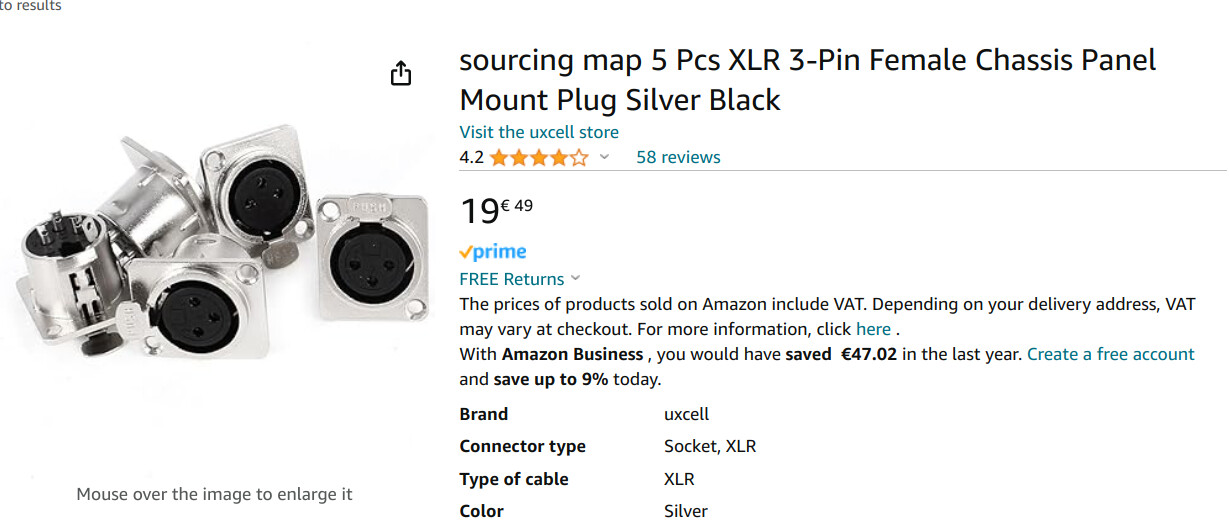This screenshot has height=529, width=1229.
Task: Expand the rating breakdown chevron beside the stars
Action: click(x=604, y=158)
